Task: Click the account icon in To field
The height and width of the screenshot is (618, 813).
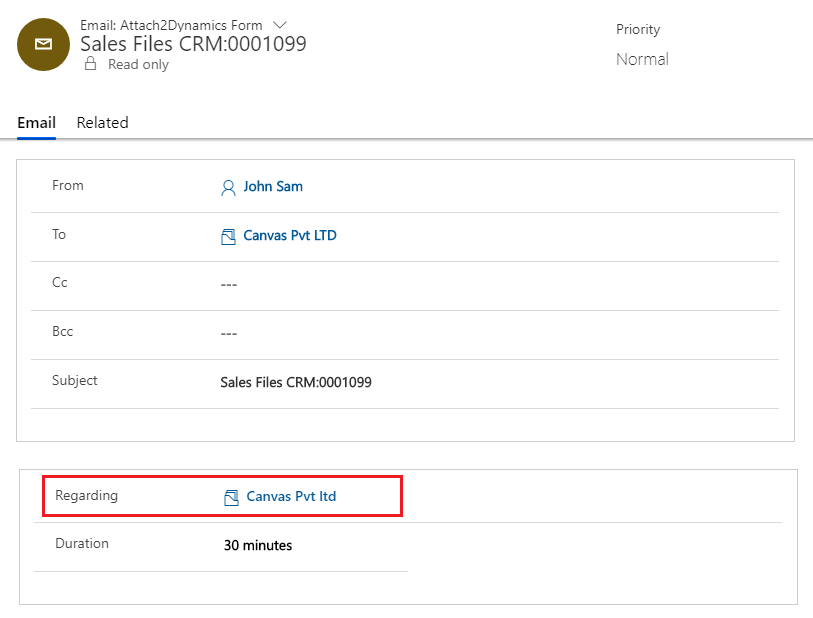Action: click(228, 236)
